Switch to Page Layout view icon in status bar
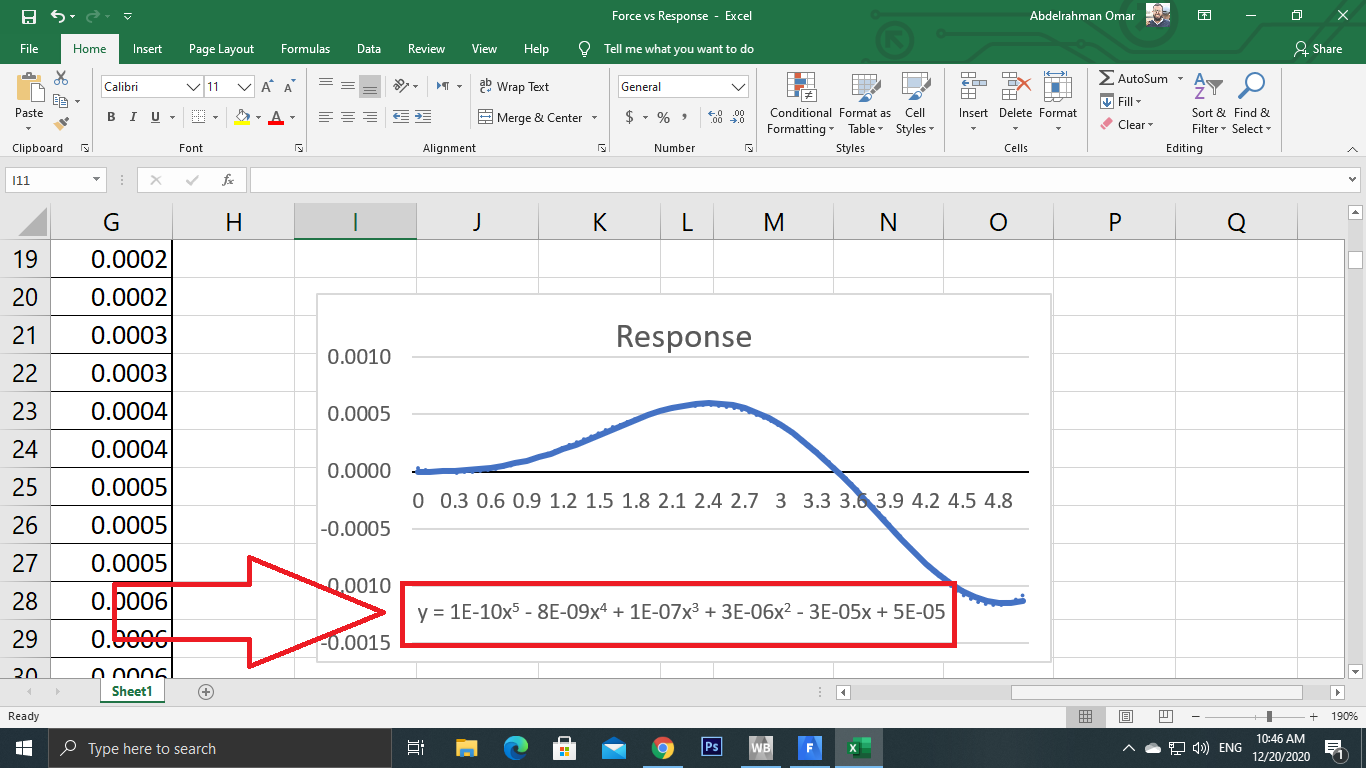1366x768 pixels. tap(1125, 716)
